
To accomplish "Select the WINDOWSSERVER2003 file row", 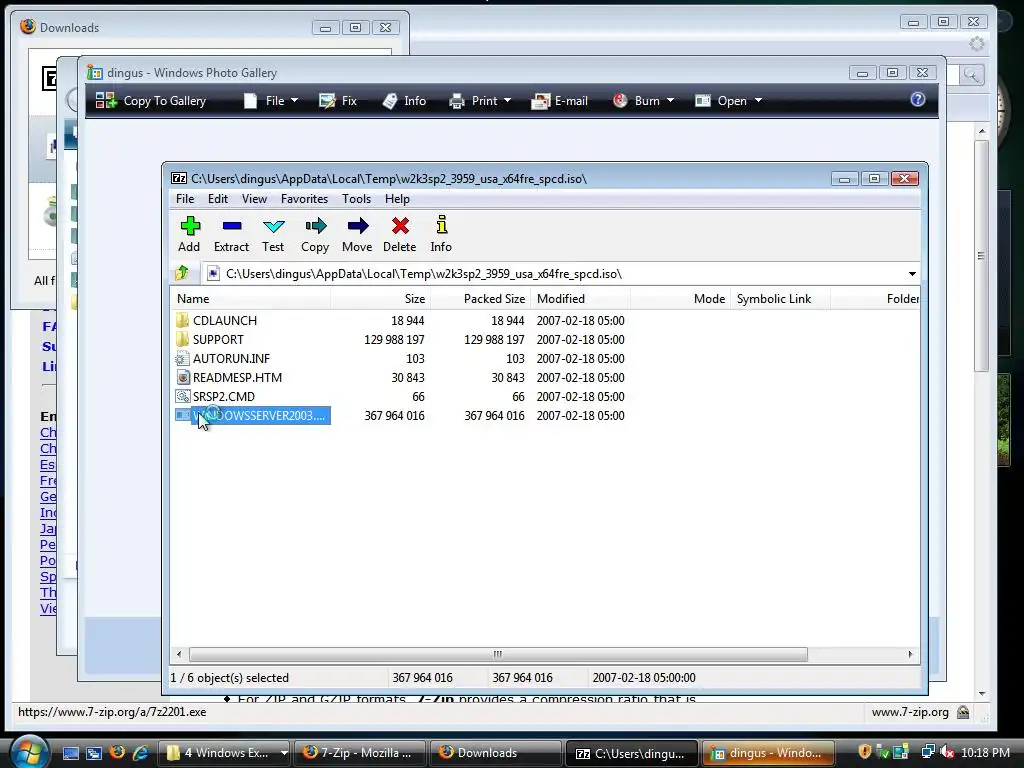I will click(253, 415).
